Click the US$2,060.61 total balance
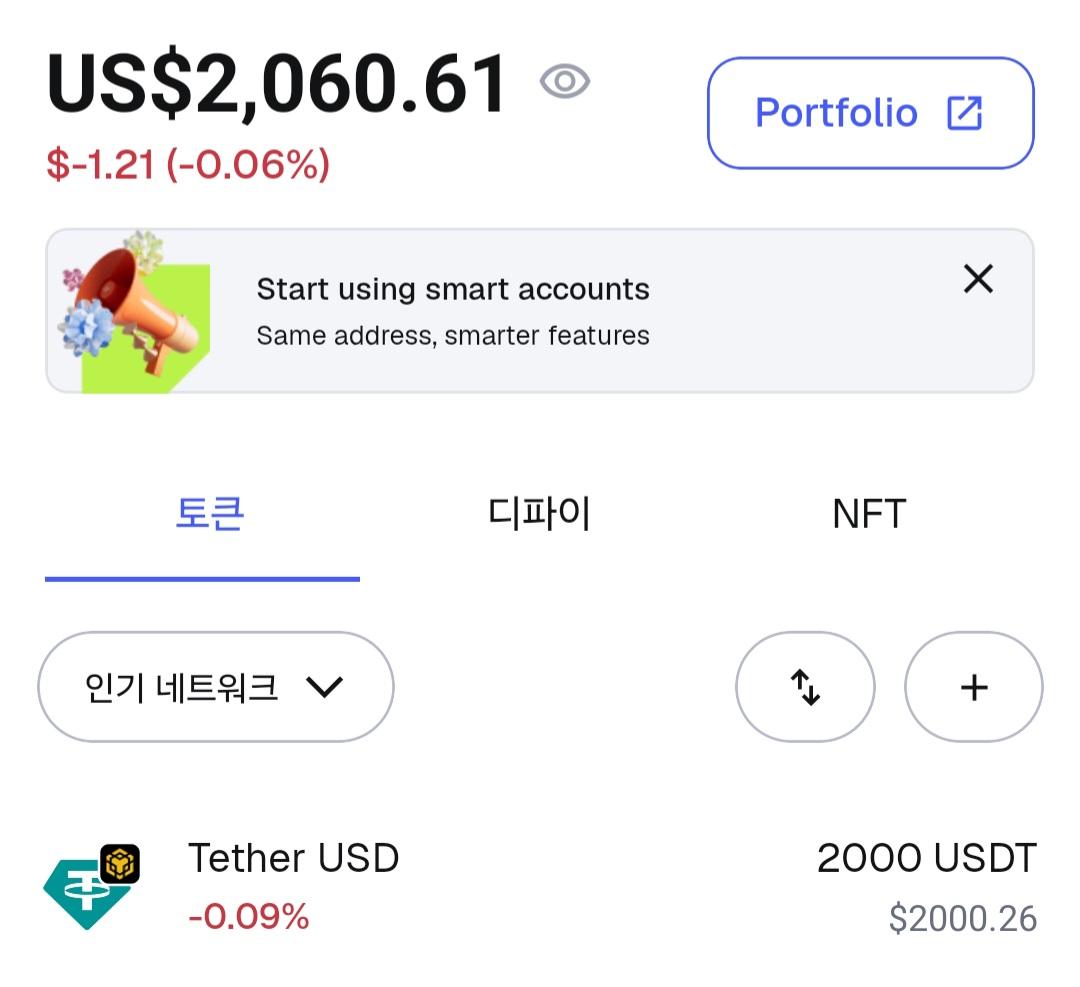The image size is (1080, 987). coord(277,82)
